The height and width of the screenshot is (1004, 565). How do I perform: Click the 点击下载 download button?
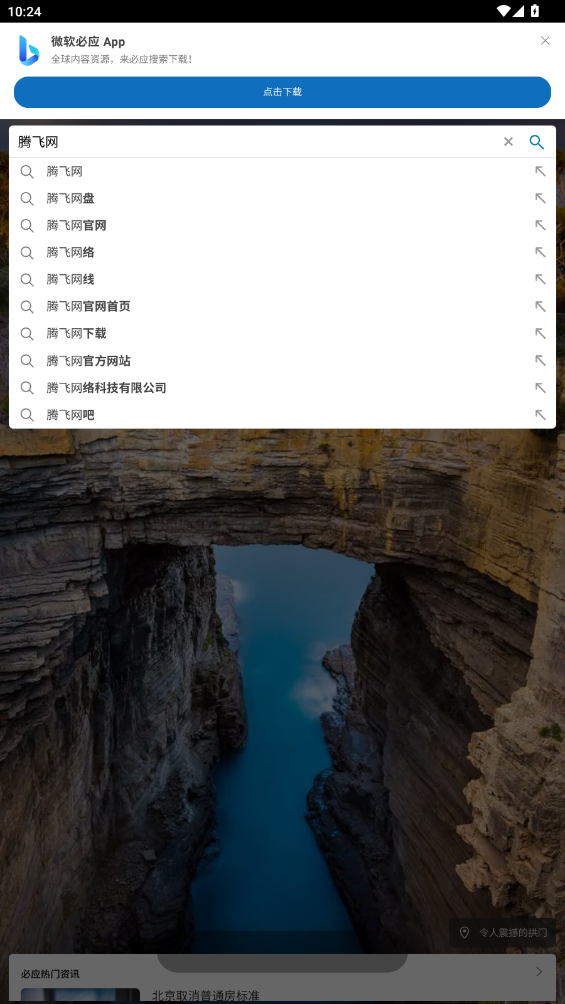pos(282,92)
